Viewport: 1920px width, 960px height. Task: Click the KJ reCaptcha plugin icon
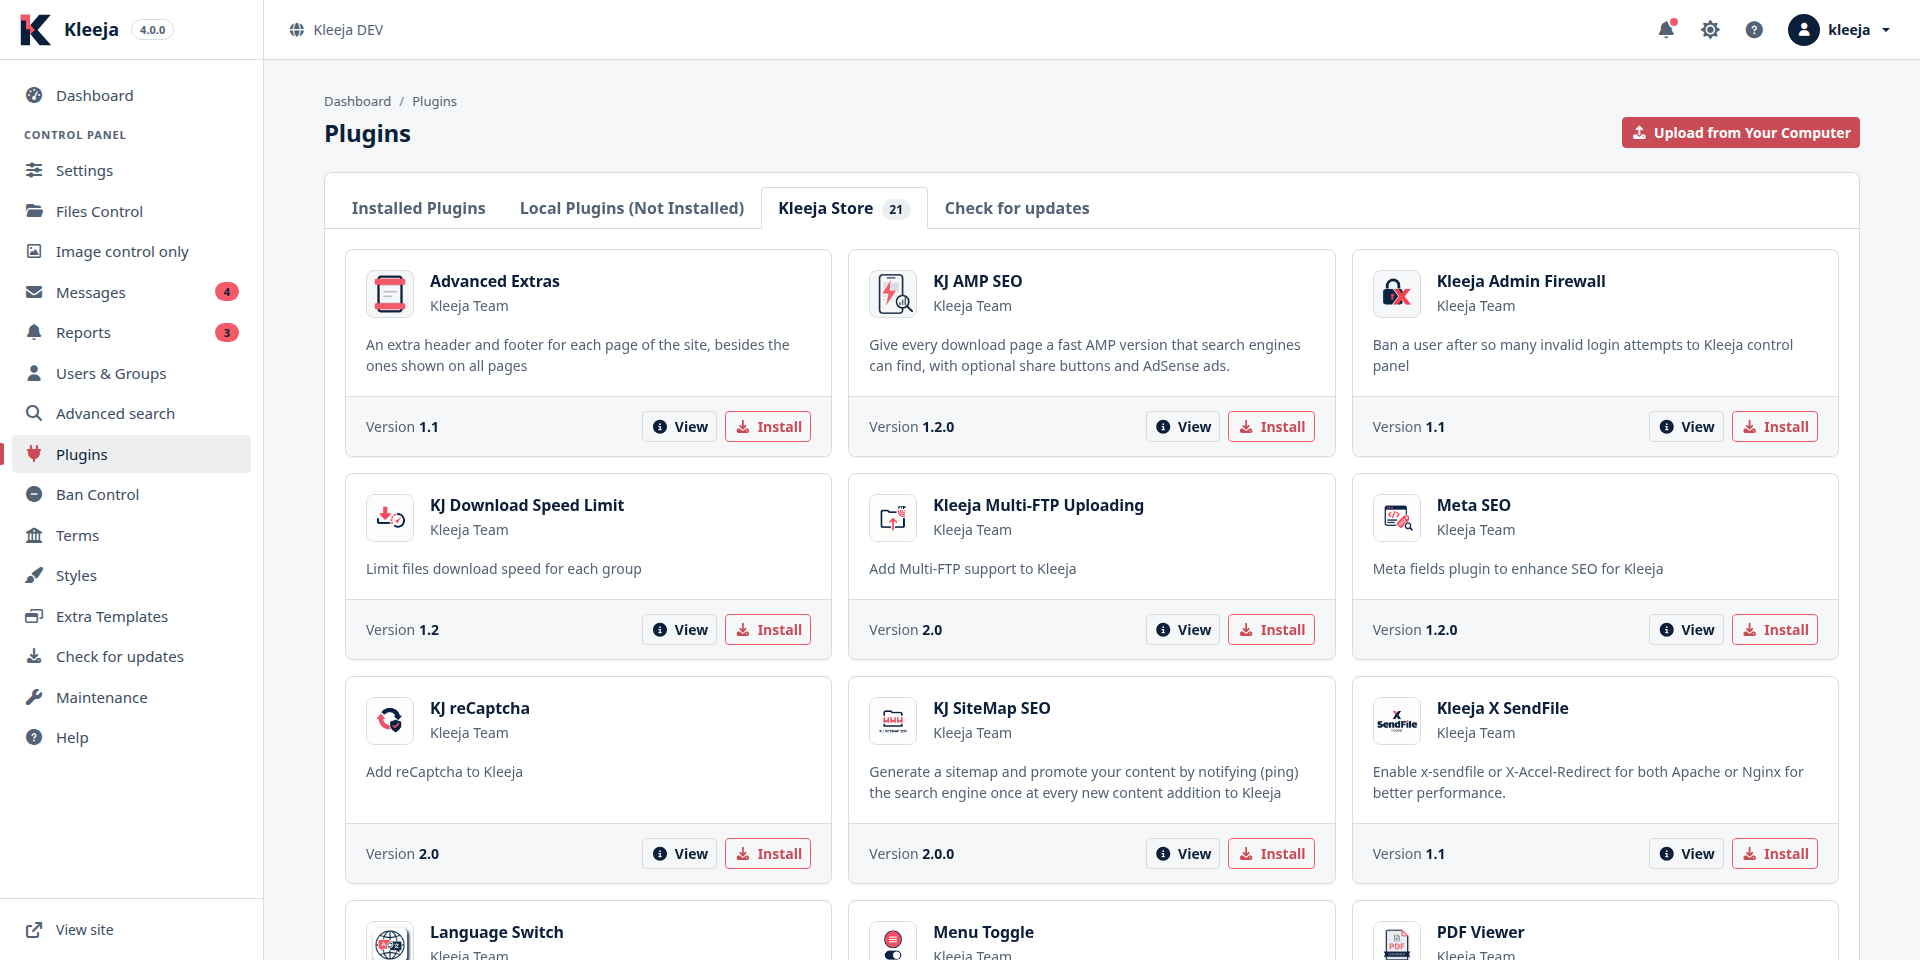click(x=390, y=721)
